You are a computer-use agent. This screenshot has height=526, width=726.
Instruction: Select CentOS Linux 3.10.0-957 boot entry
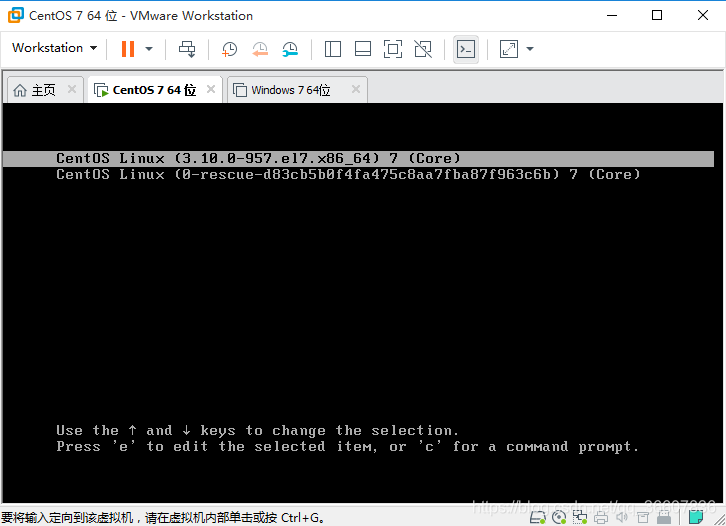(x=358, y=158)
